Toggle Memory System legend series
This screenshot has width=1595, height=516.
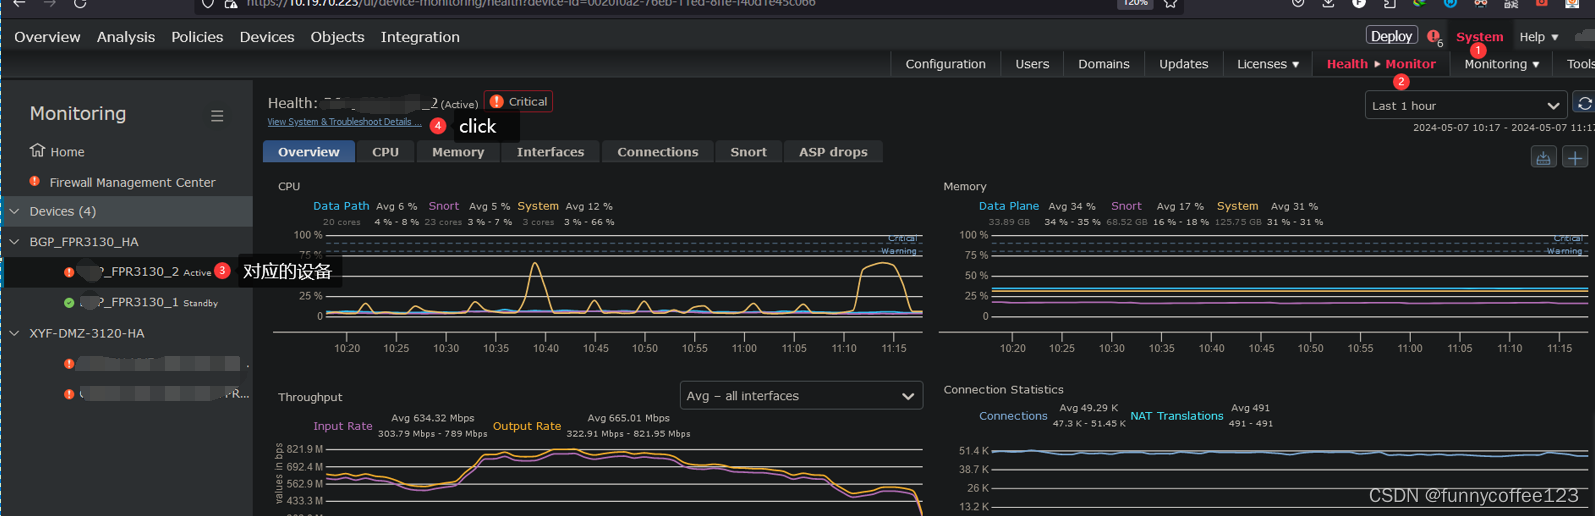[1237, 206]
